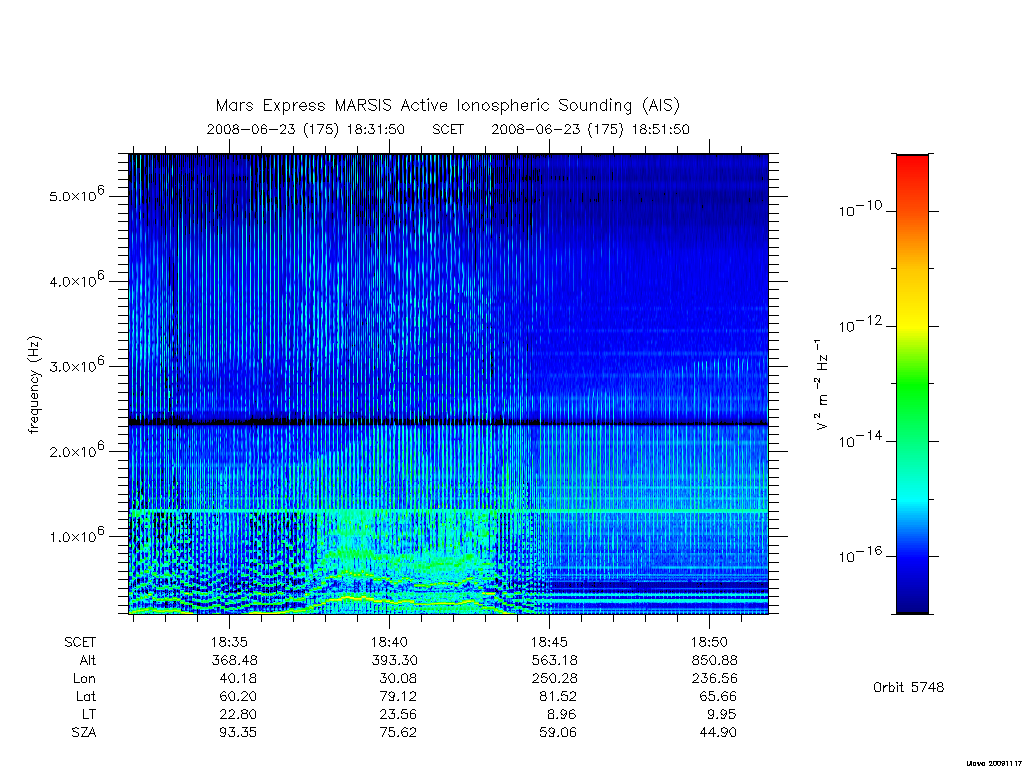Click the altitude value 850.88

[714, 660]
